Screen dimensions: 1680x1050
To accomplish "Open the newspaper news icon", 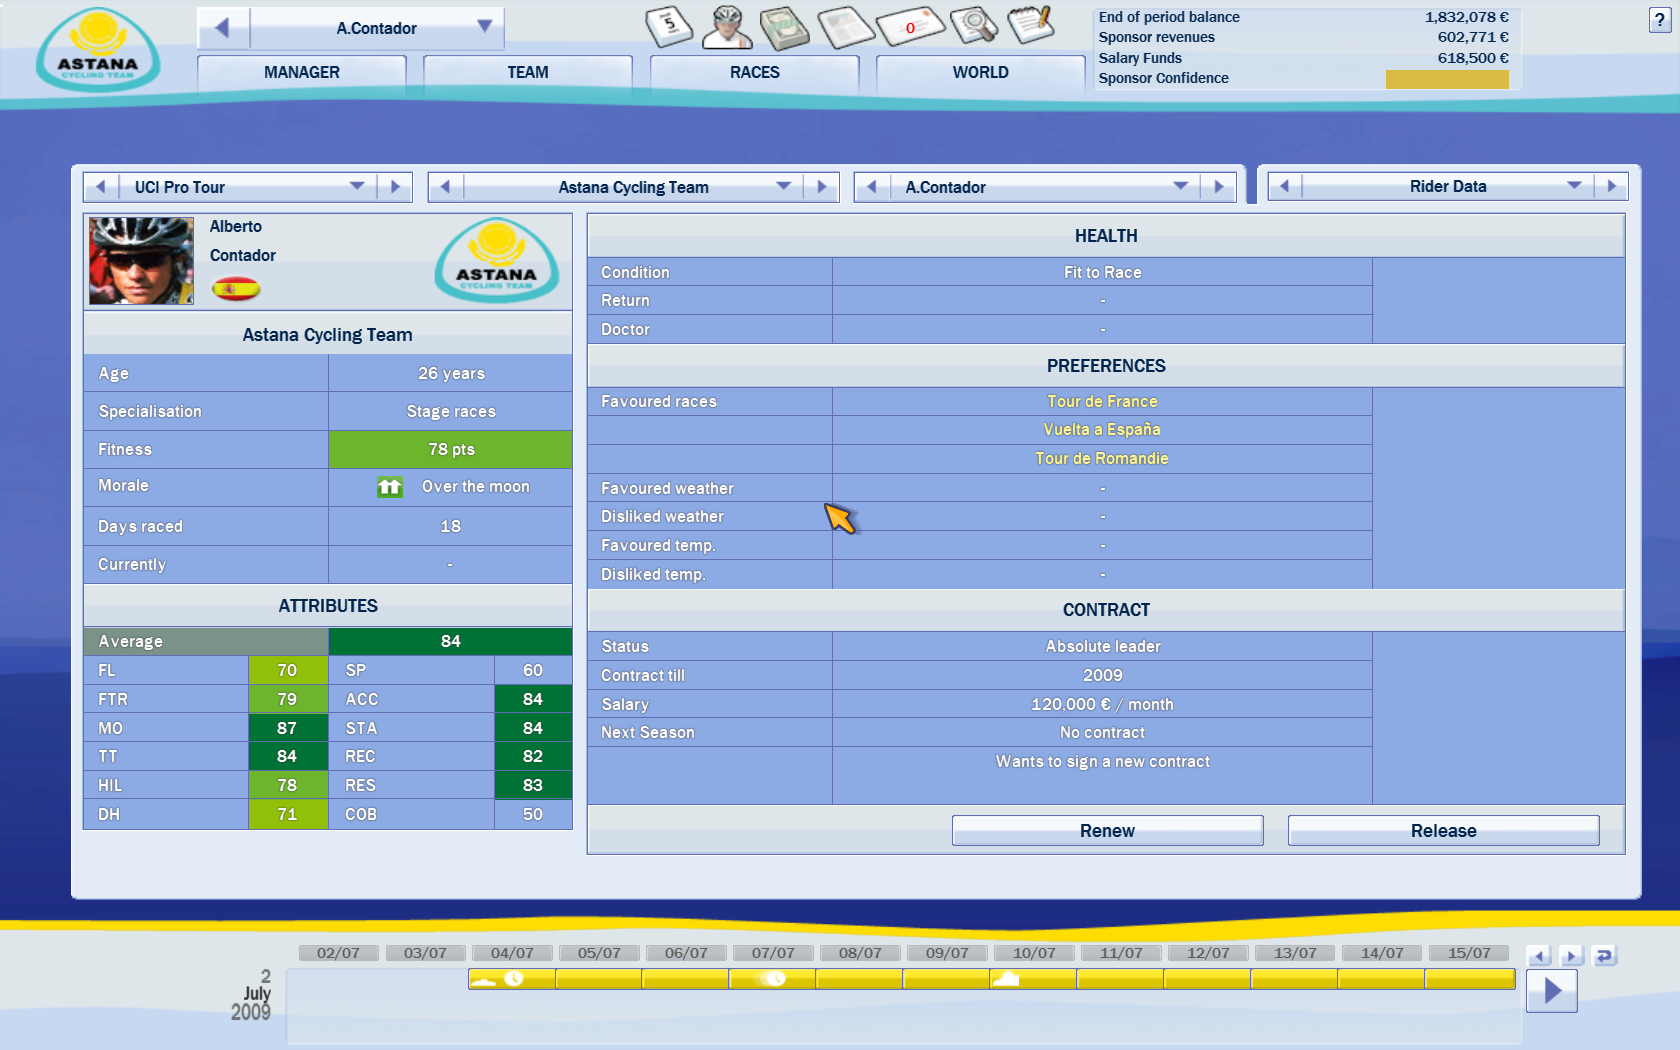I will click(846, 27).
